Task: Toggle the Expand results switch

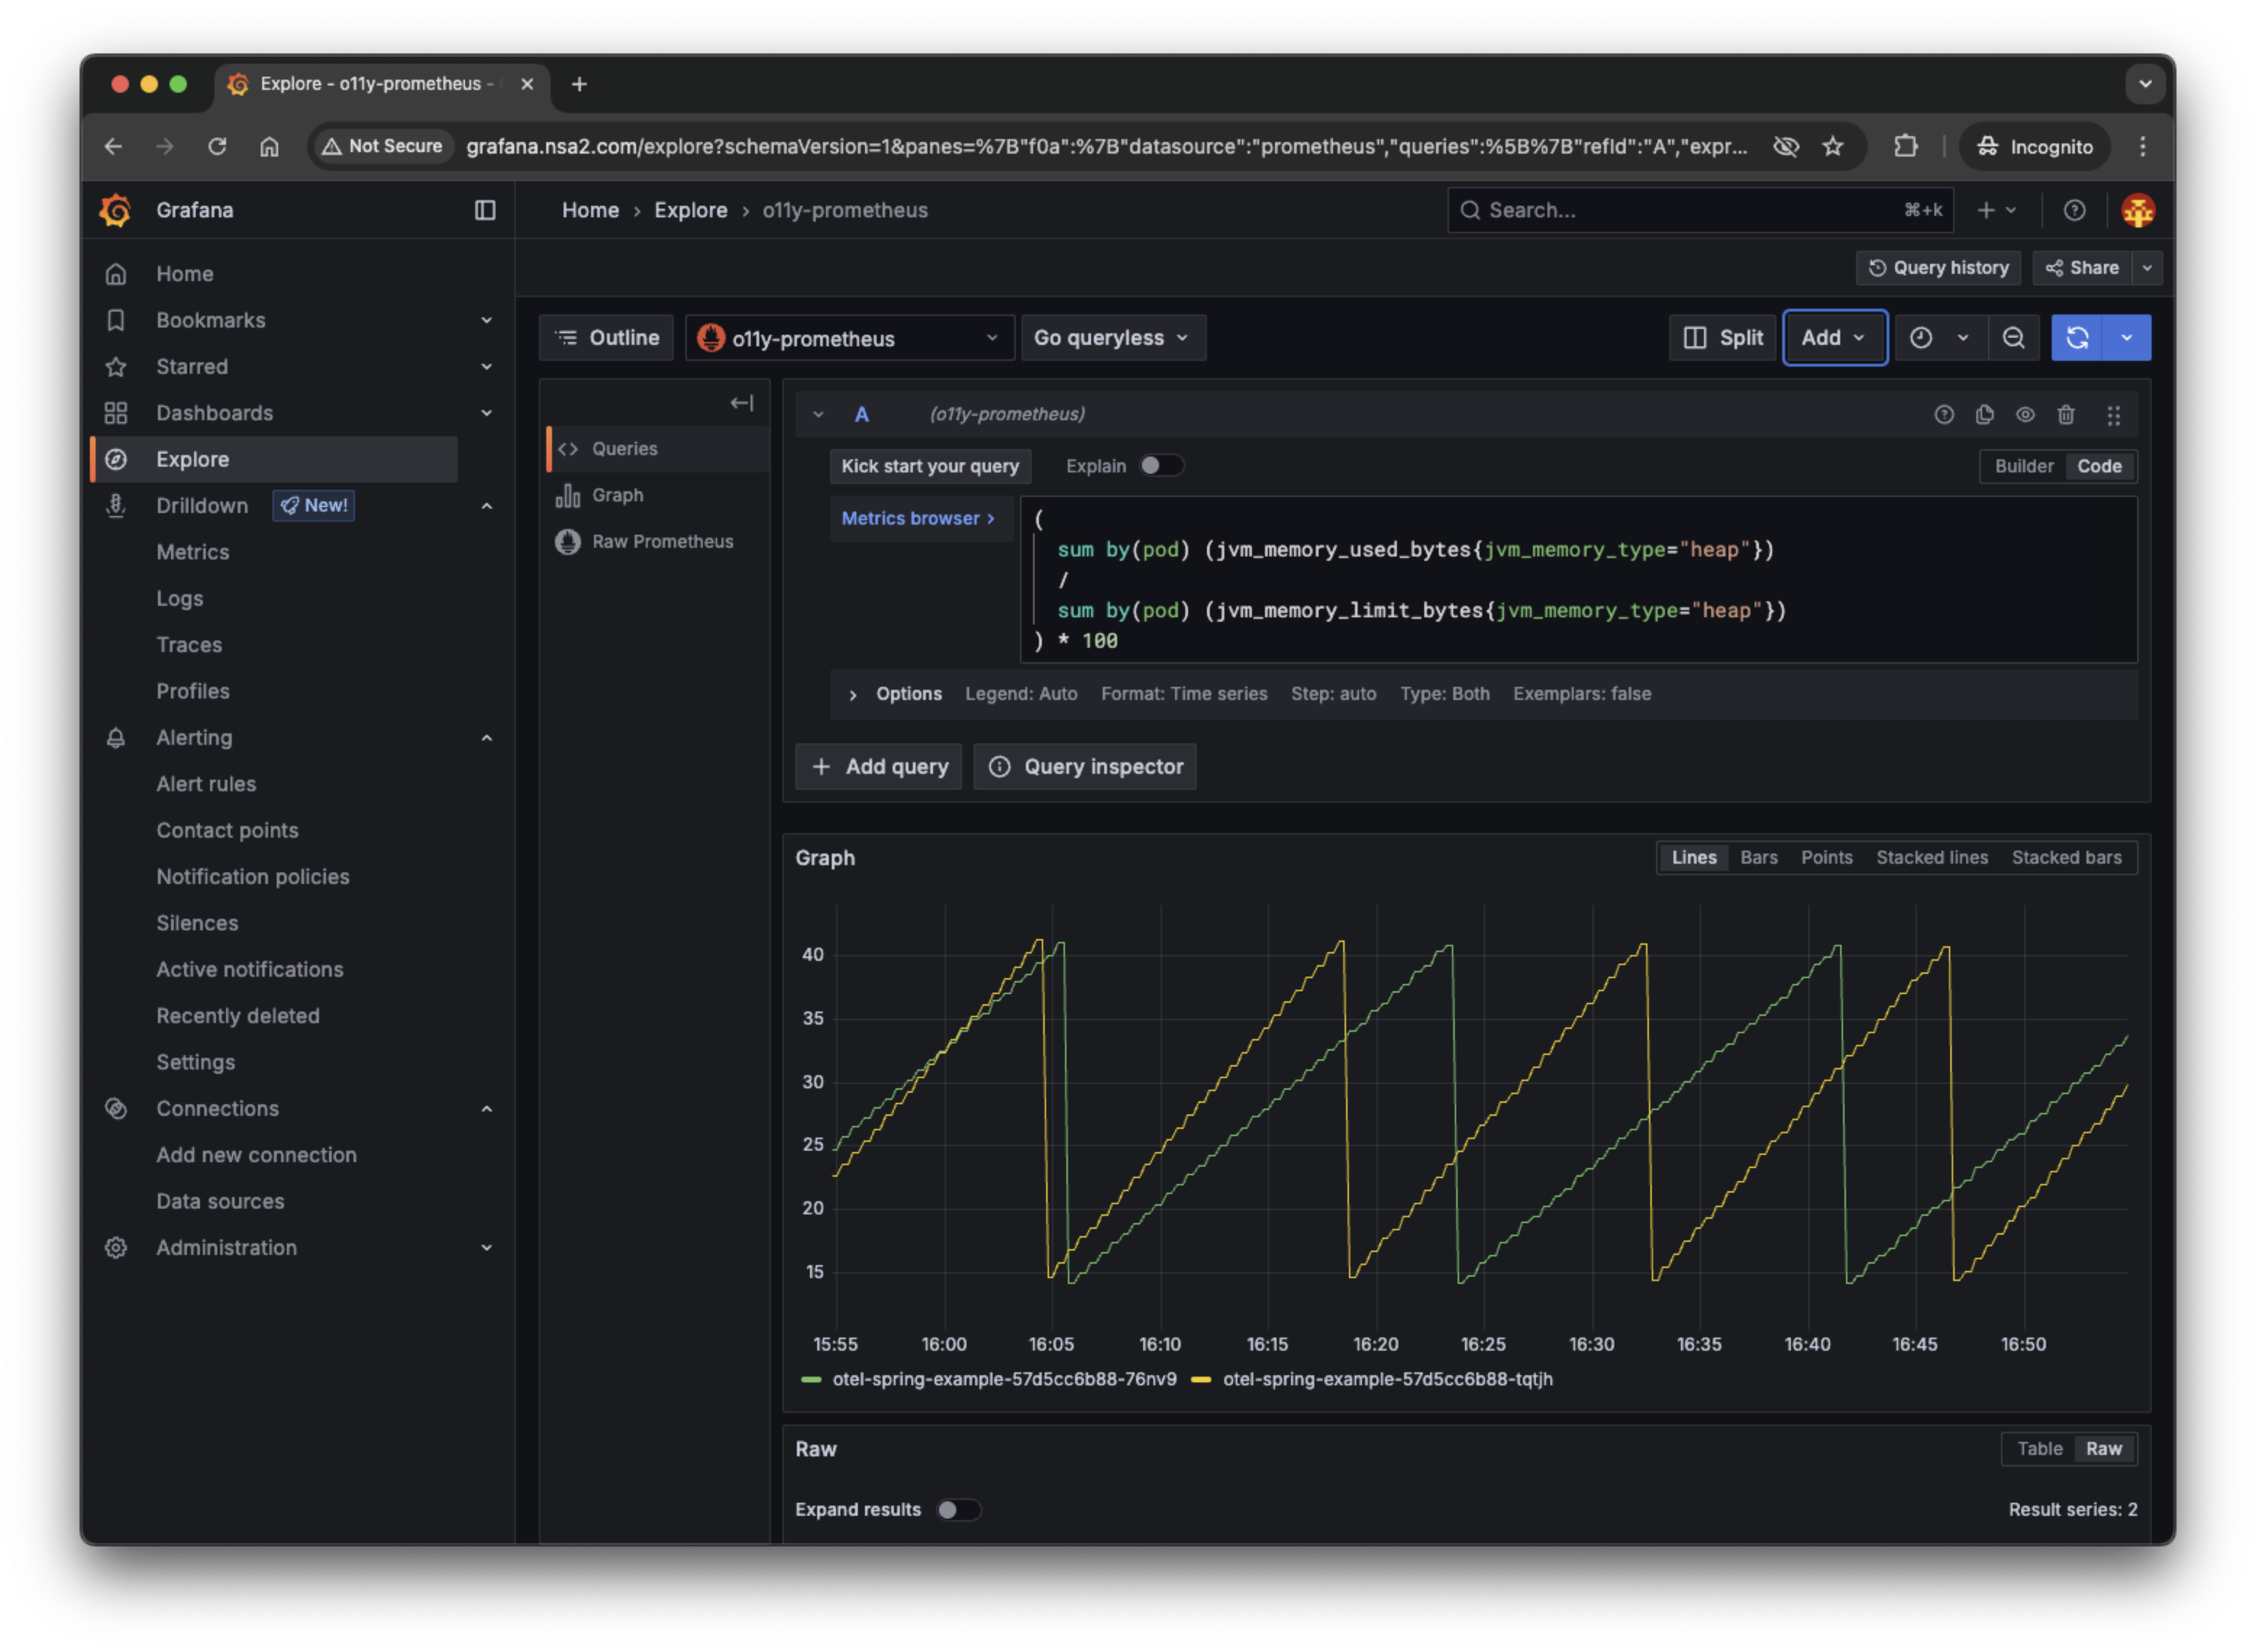Action: pyautogui.click(x=958, y=1510)
